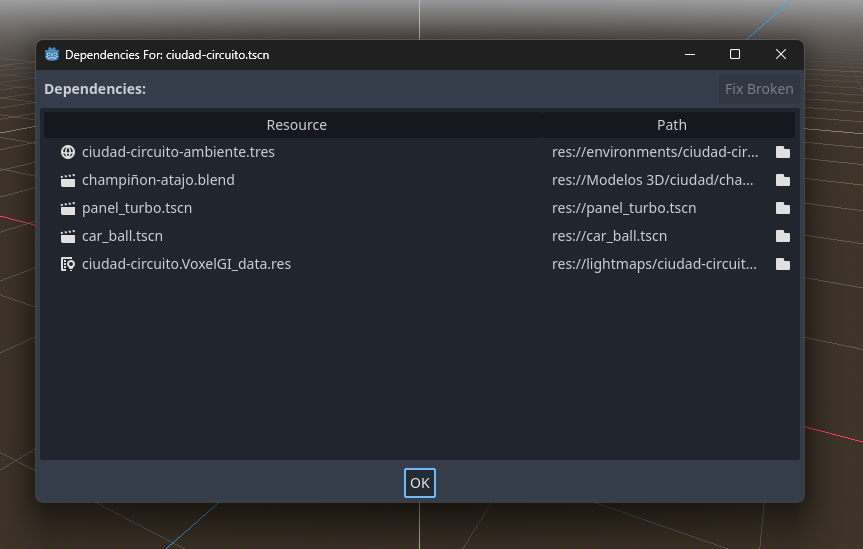Viewport: 863px width, 549px height.
Task: Click the Godot logo in title bar
Action: (x=52, y=55)
